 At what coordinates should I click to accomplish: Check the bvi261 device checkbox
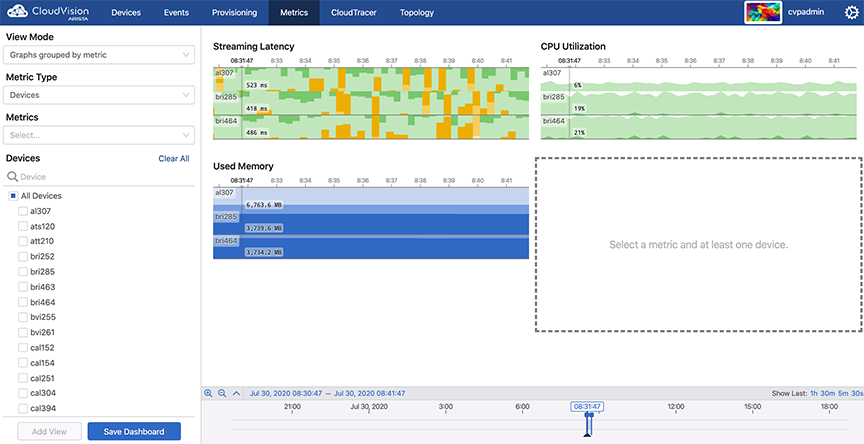pos(23,333)
